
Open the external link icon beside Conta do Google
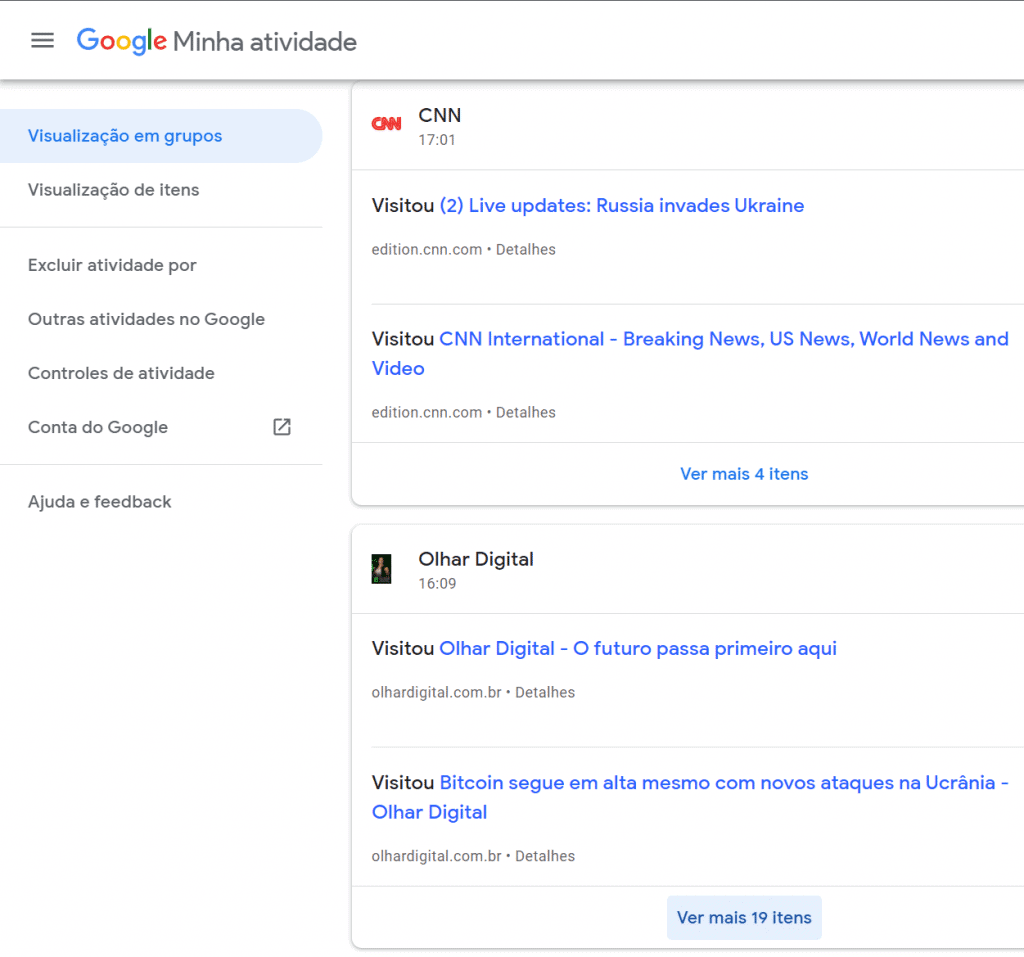(281, 427)
